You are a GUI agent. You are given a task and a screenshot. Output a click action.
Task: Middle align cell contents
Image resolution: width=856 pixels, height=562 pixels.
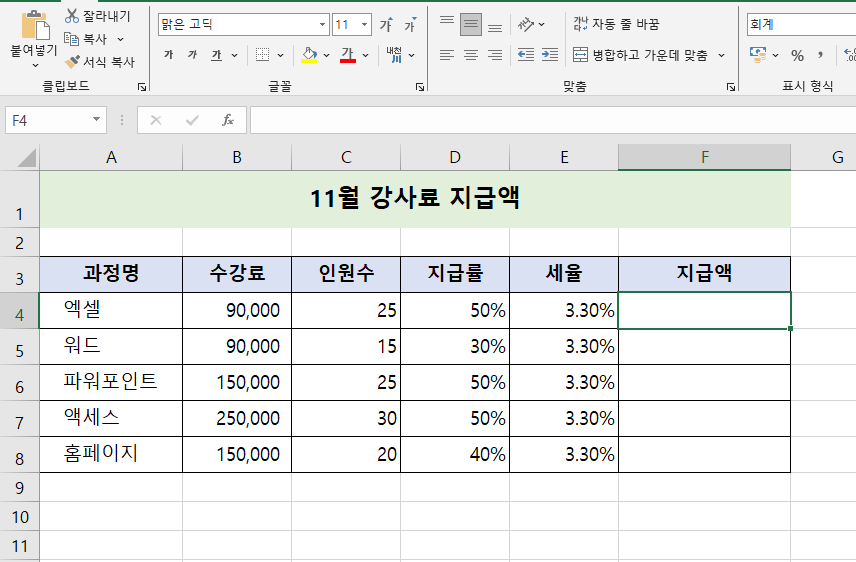click(471, 24)
